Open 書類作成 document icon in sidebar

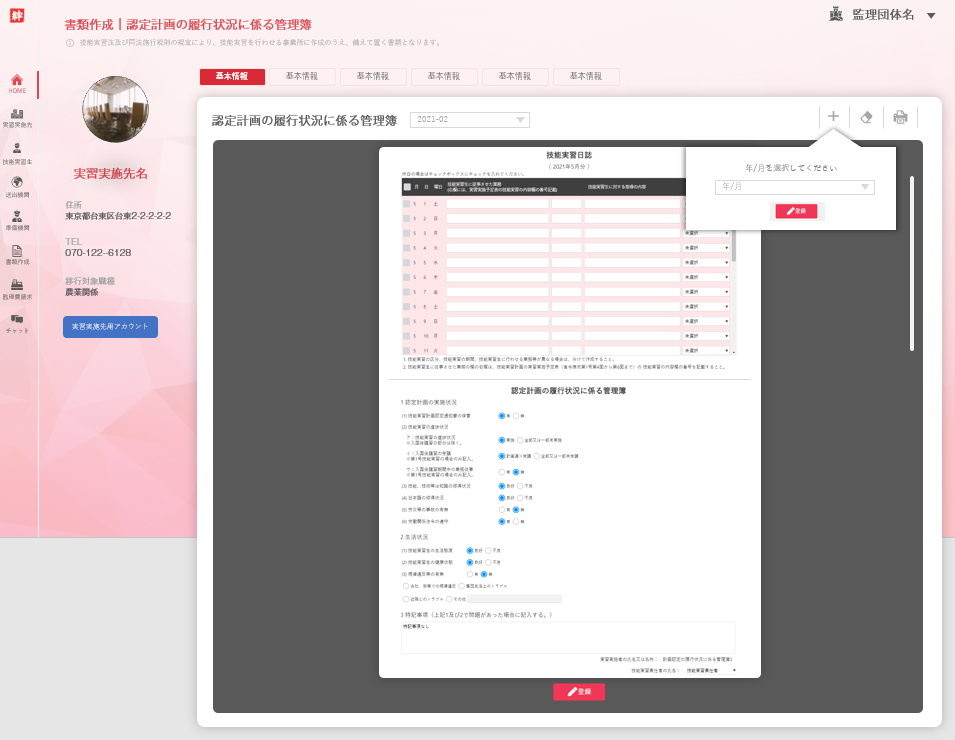coord(17,254)
